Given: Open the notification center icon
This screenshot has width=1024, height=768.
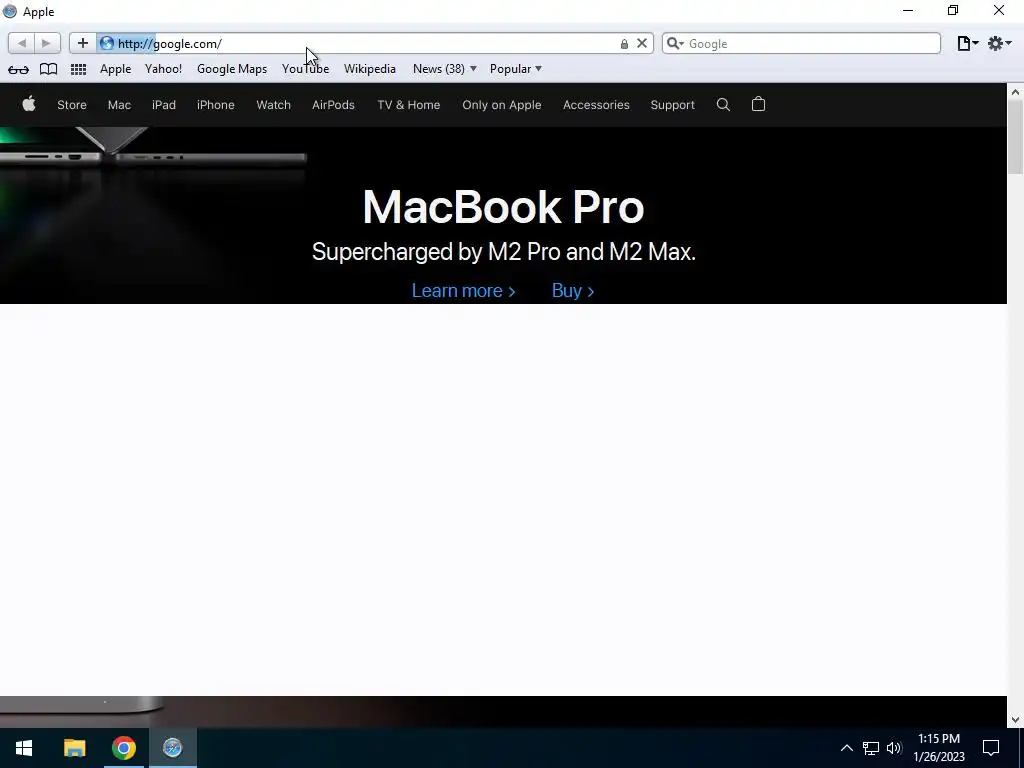Looking at the screenshot, I should pyautogui.click(x=991, y=748).
